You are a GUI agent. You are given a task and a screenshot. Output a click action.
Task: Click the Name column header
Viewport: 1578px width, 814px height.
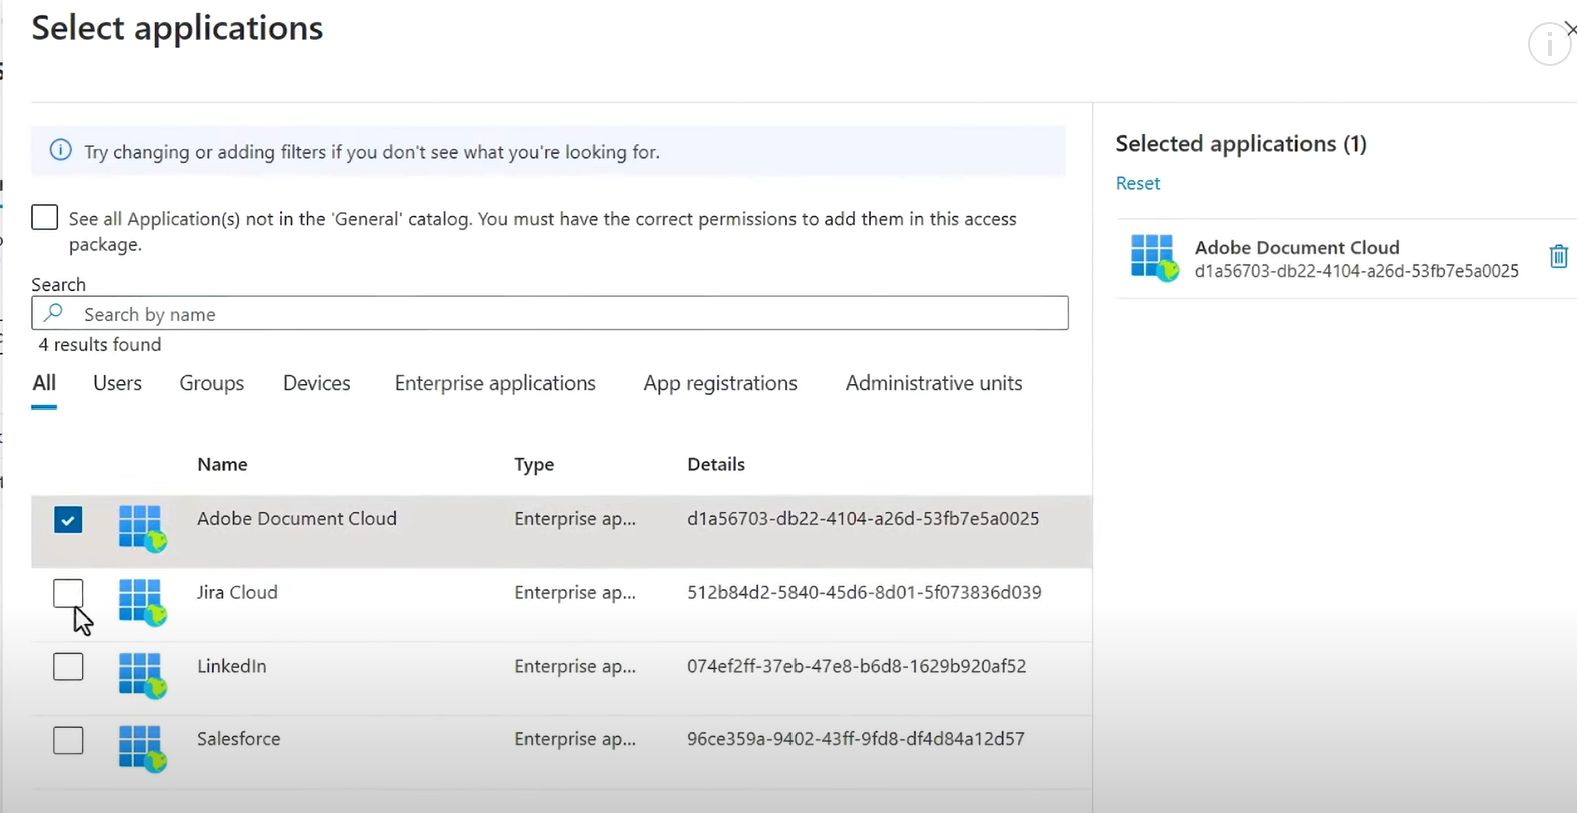tap(222, 464)
